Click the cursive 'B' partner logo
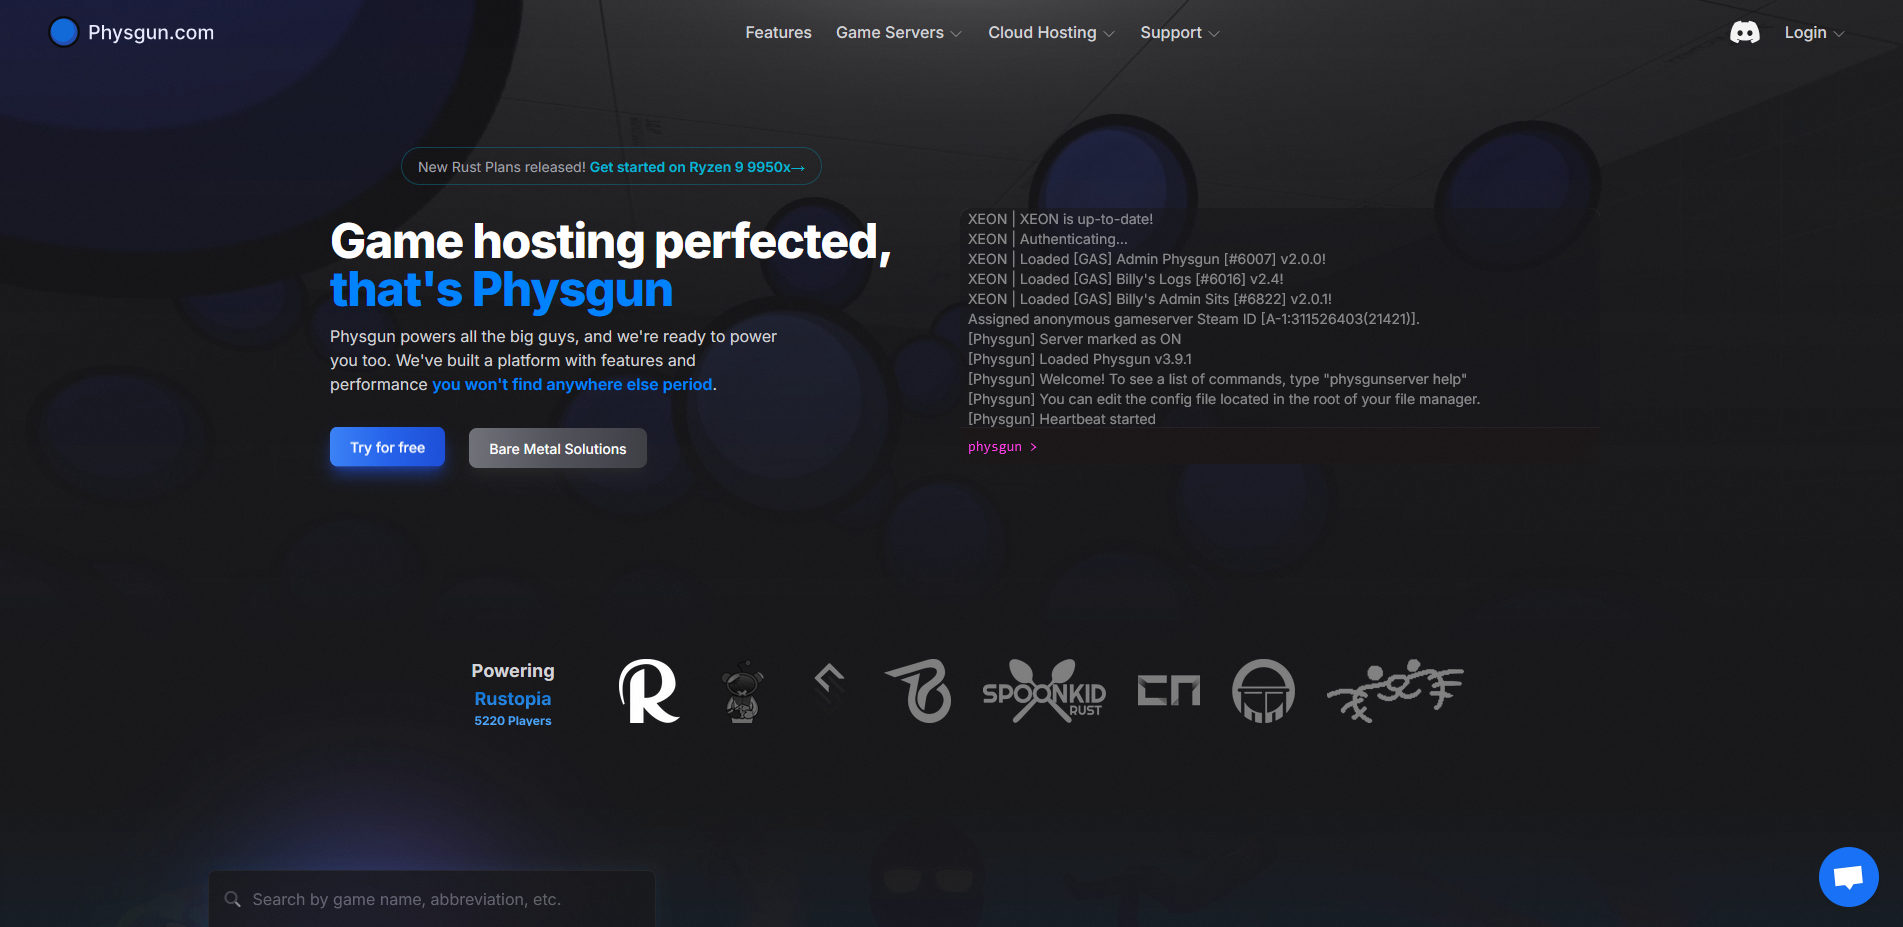 click(x=917, y=690)
